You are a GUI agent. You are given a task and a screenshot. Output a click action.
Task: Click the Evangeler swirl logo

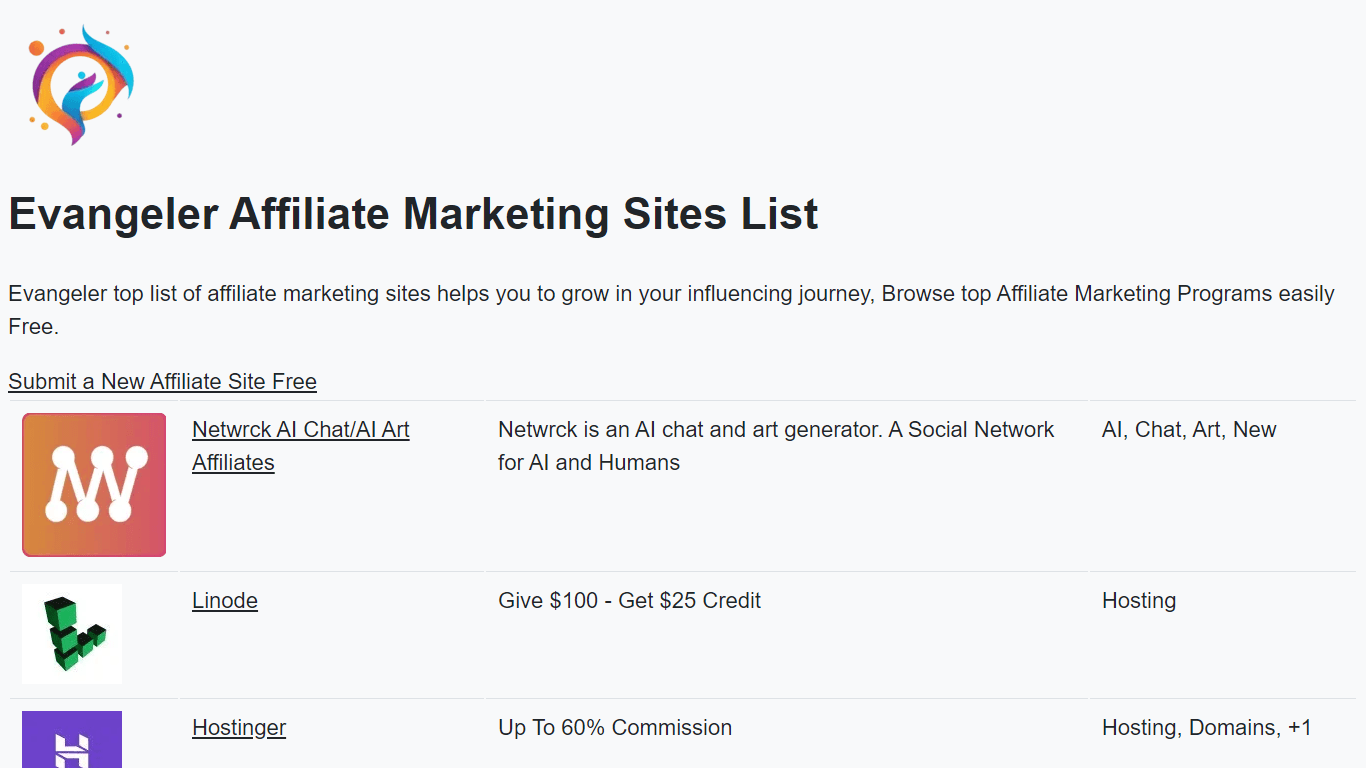coord(81,85)
